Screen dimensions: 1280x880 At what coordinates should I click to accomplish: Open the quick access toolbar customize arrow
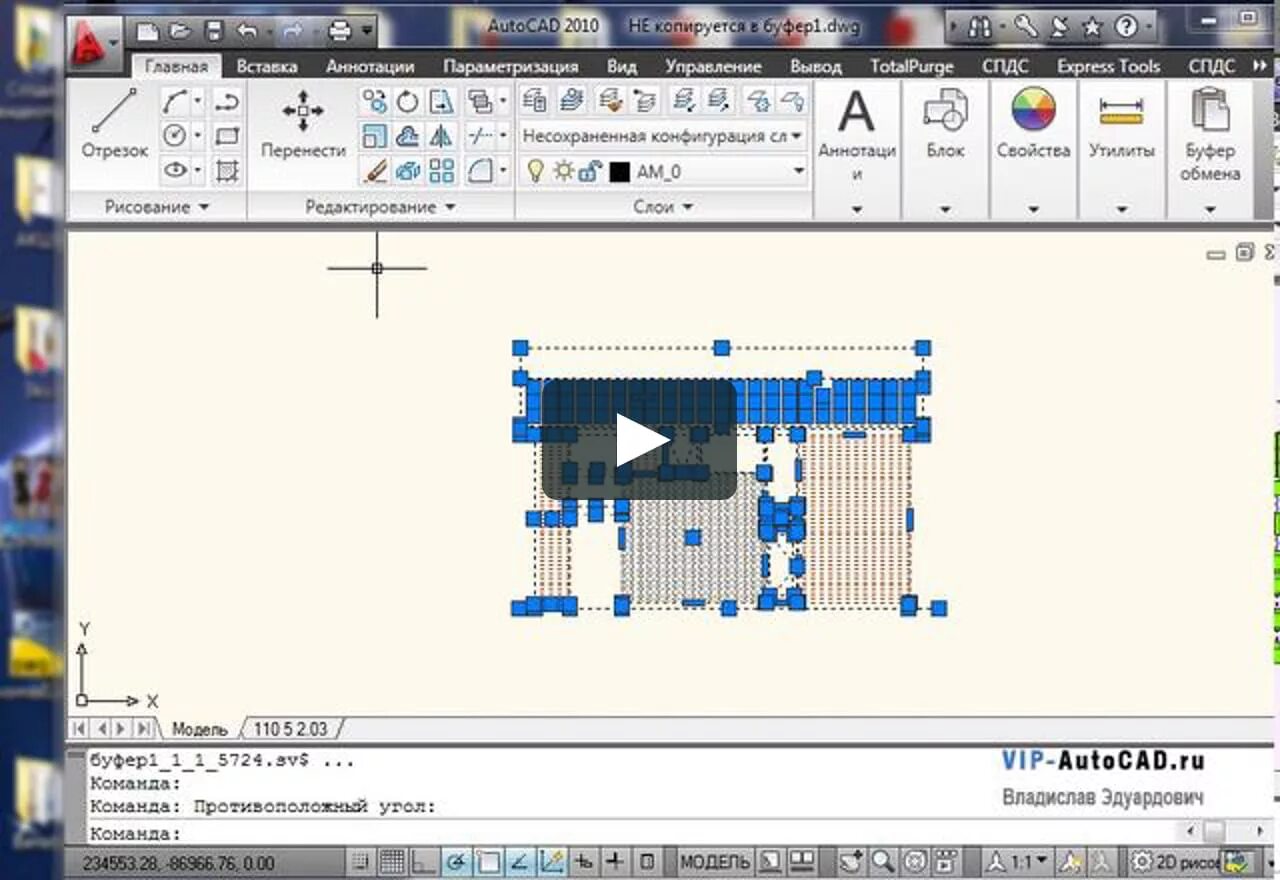367,31
